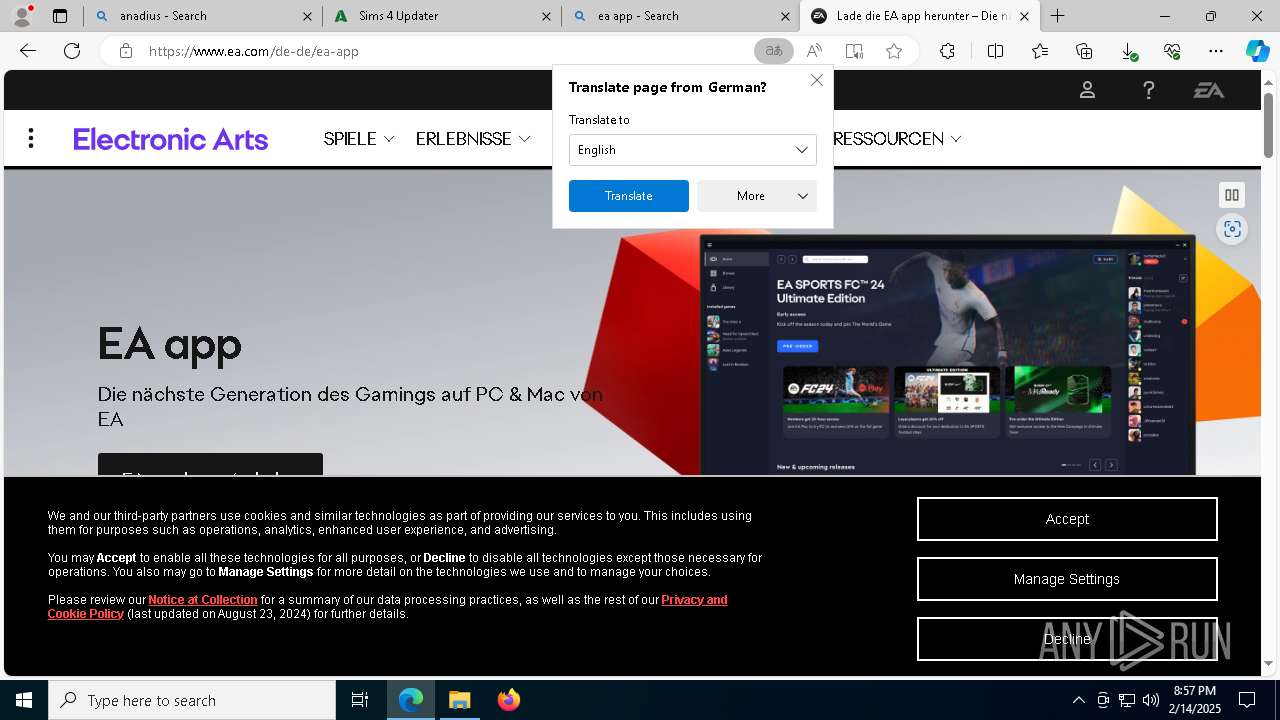Open Immersive Reader icon
The width and height of the screenshot is (1280, 720).
pos(854,51)
